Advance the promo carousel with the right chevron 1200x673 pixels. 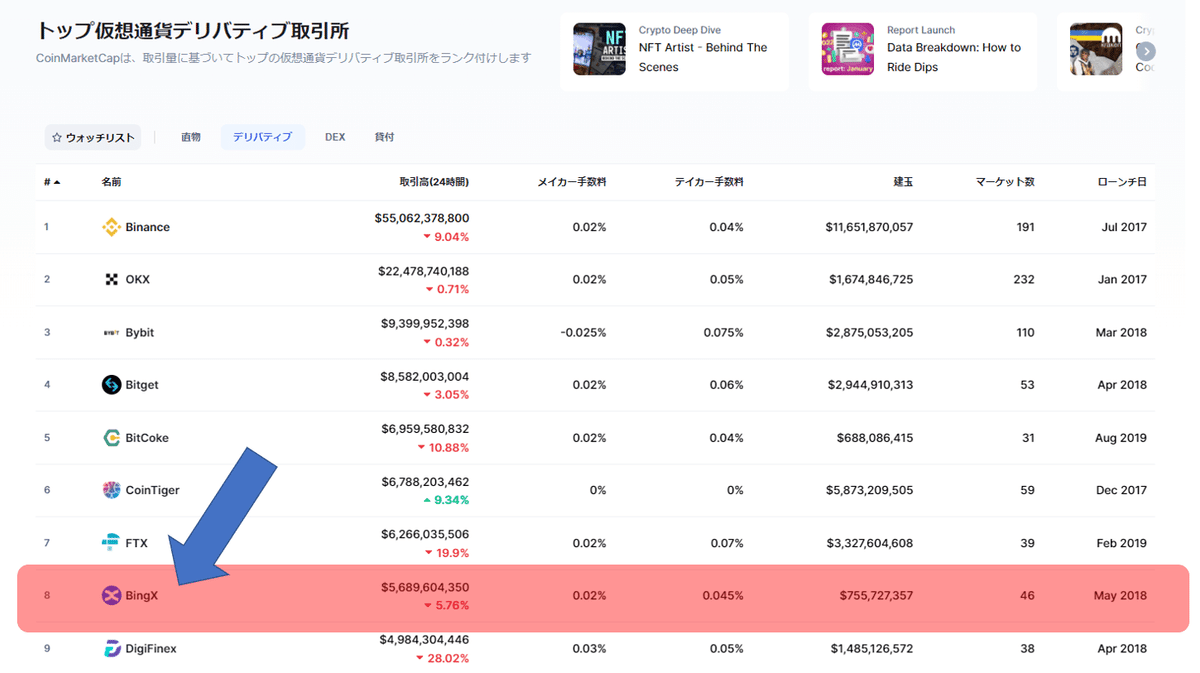coord(1145,50)
